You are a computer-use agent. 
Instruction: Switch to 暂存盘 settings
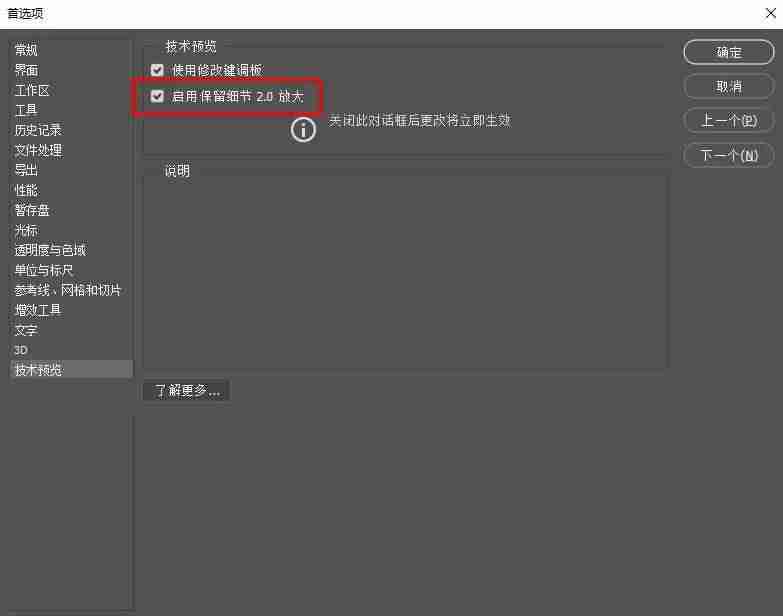32,210
